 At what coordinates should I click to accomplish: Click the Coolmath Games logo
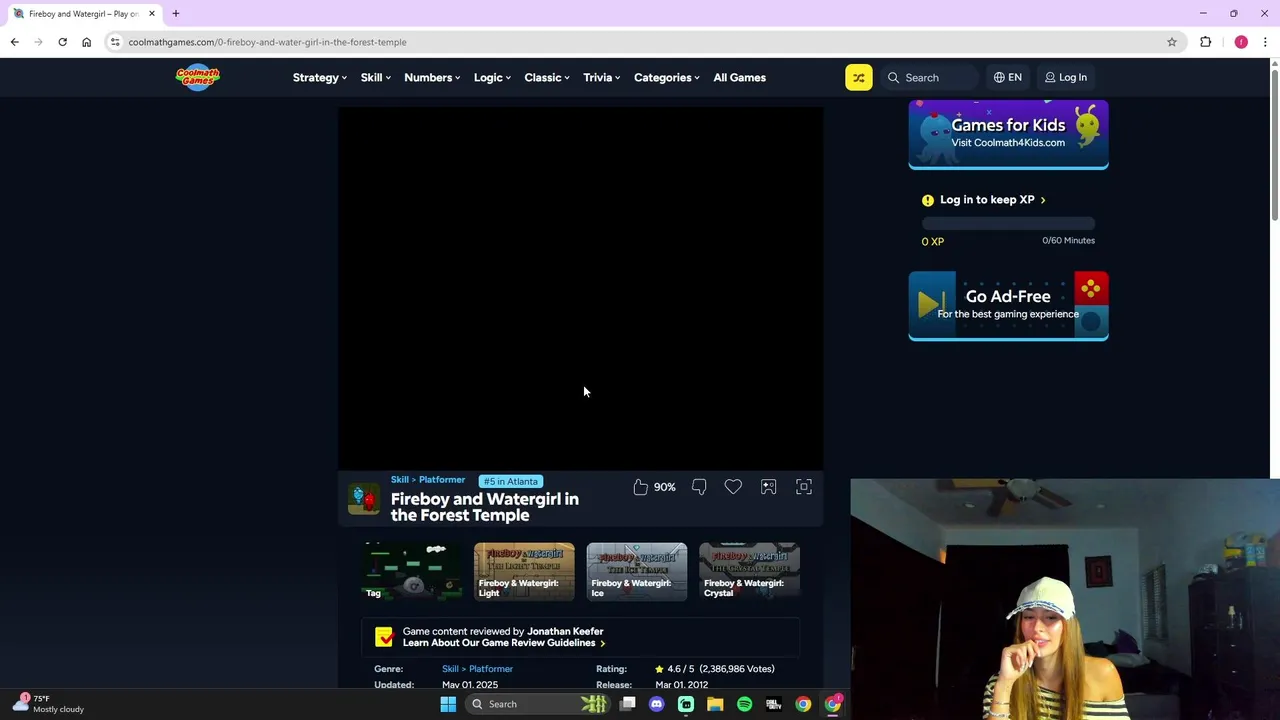[198, 77]
